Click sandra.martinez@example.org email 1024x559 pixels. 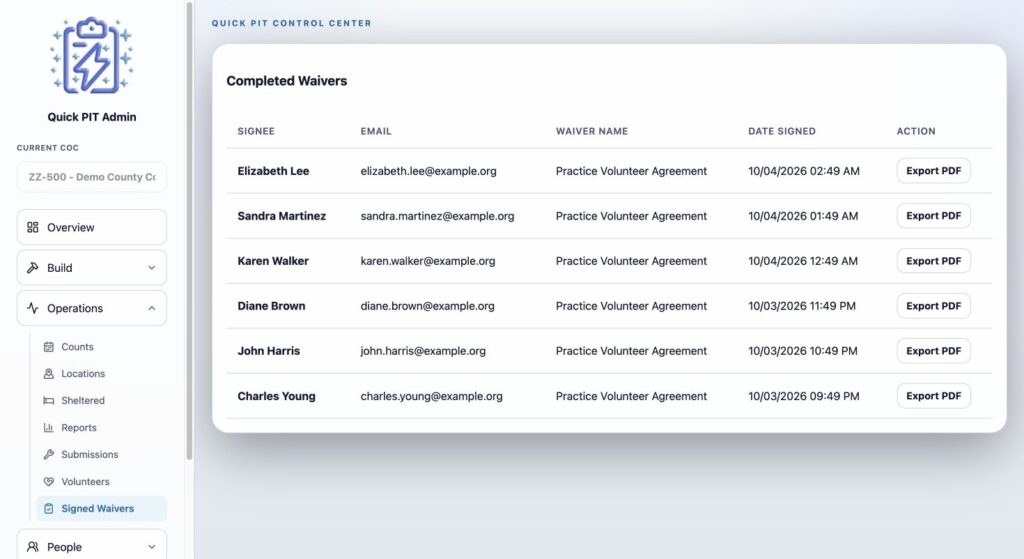pos(438,216)
